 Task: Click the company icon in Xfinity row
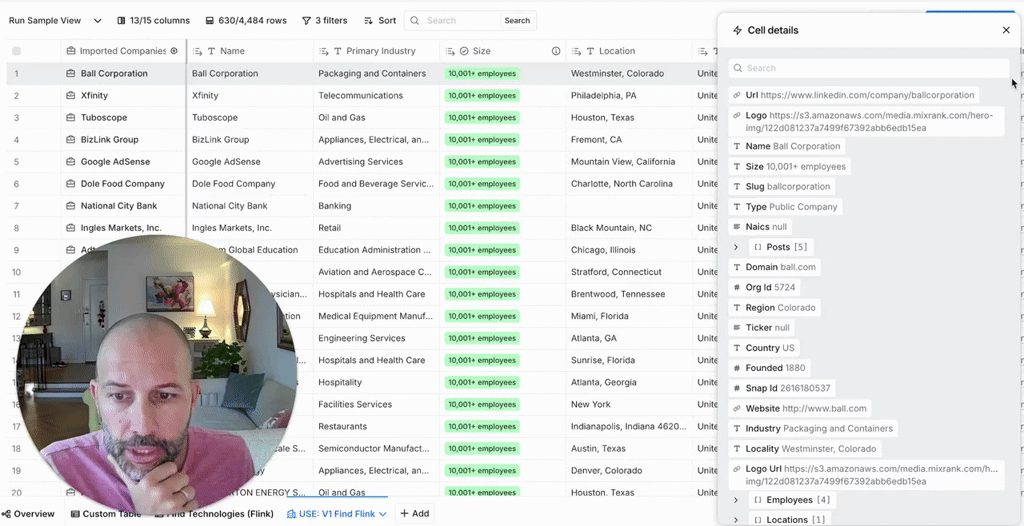[71, 96]
